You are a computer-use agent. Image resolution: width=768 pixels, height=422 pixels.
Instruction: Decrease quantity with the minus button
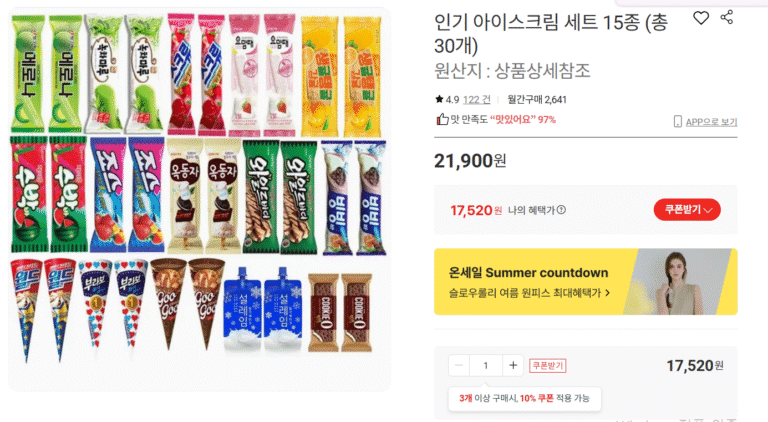click(x=459, y=365)
